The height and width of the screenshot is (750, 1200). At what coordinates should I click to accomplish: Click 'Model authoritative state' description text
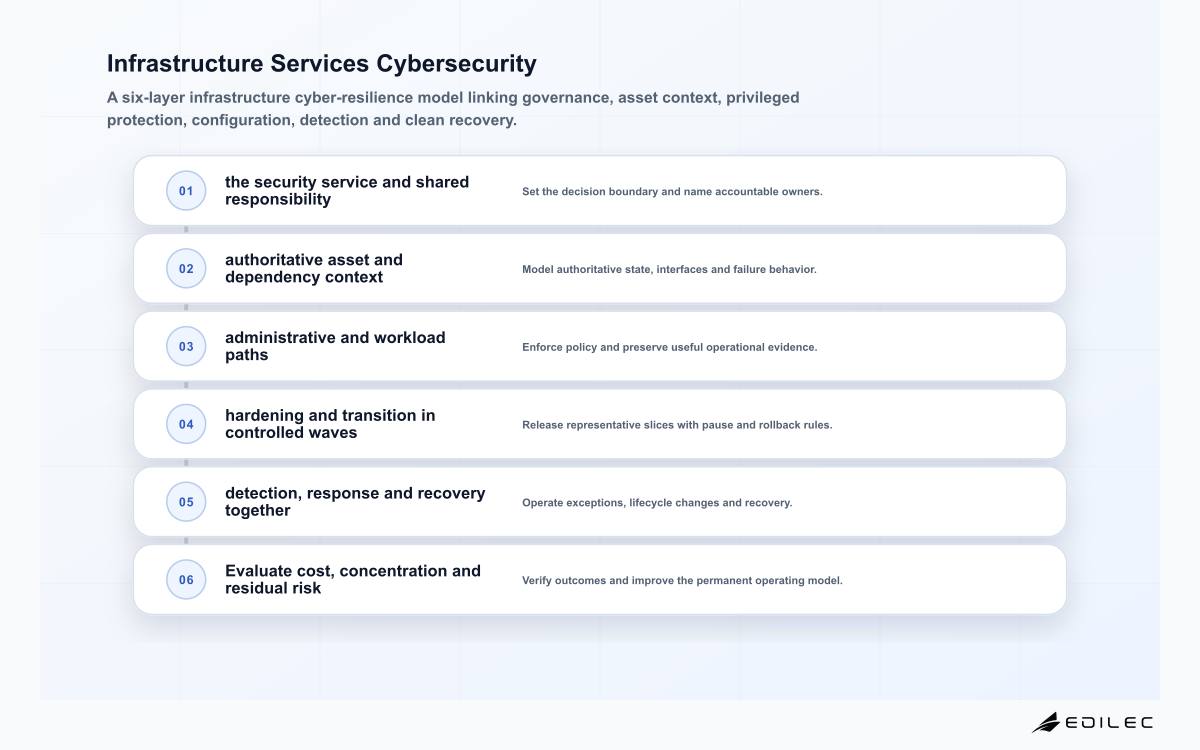point(669,269)
